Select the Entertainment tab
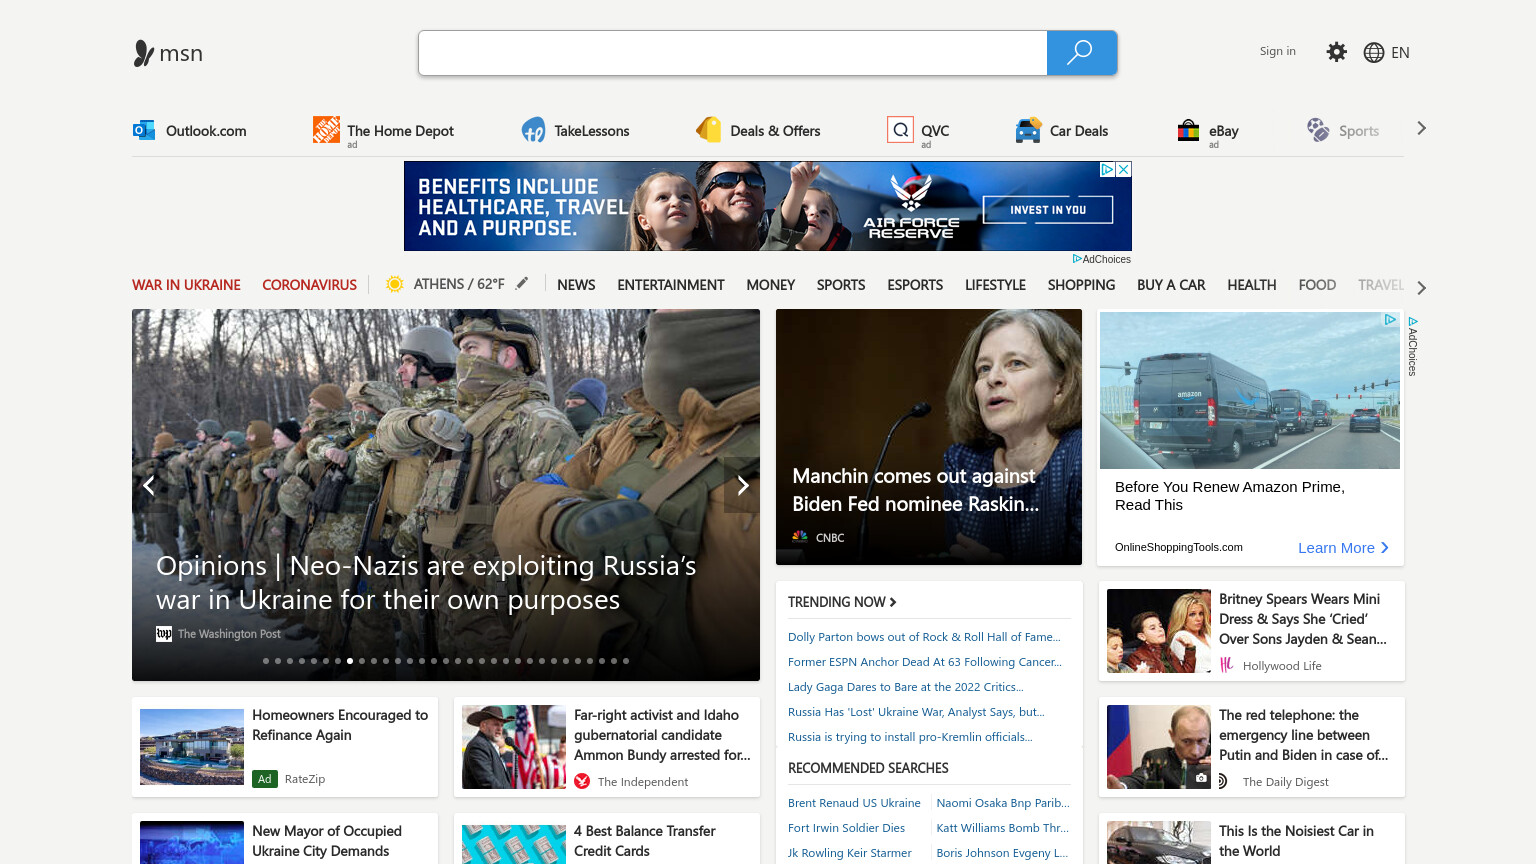Screen dimensions: 1536x864 pyautogui.click(x=671, y=285)
